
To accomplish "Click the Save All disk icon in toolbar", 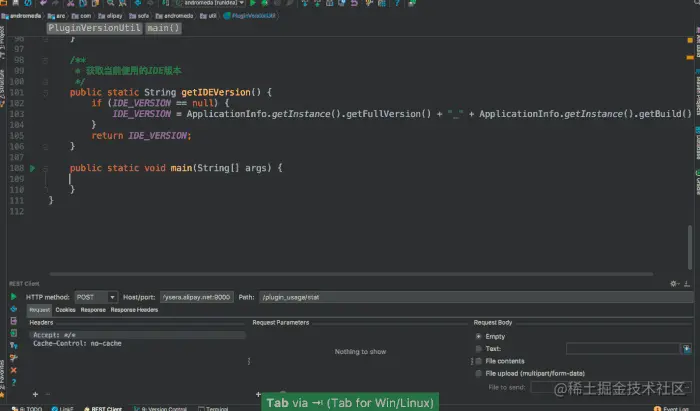I will click(x=16, y=3).
